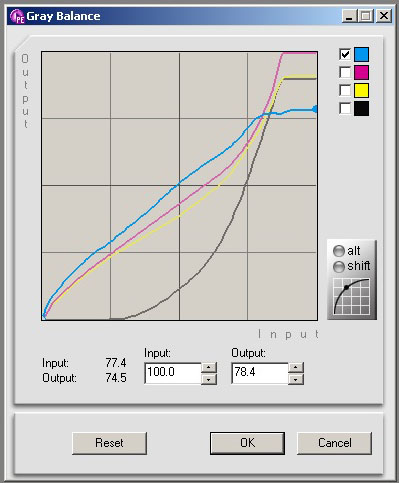Image resolution: width=399 pixels, height=483 pixels.
Task: Uncheck the cyan channel checkbox
Action: pos(345,54)
